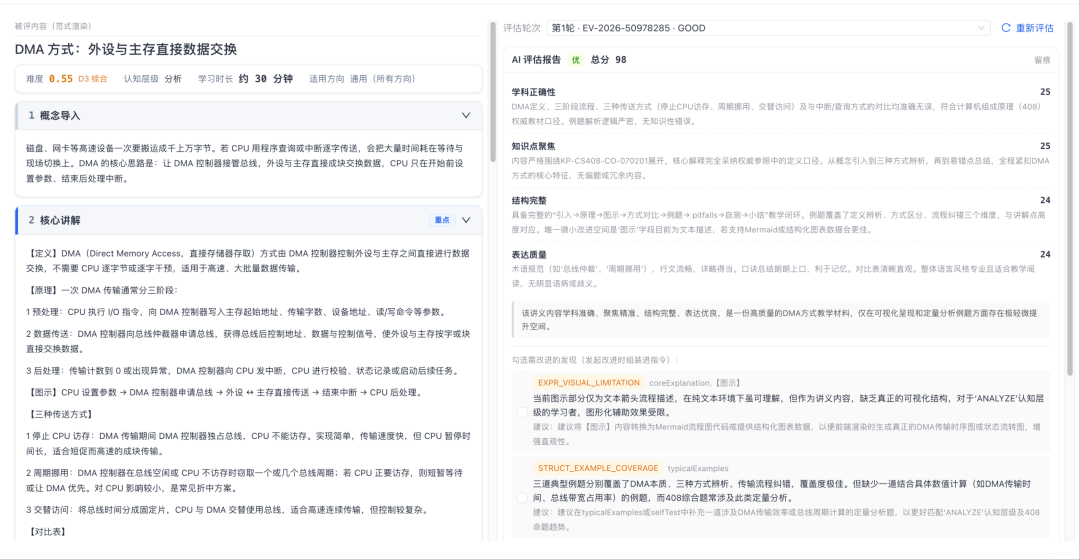This screenshot has height=560, width=1080.
Task: Open the 留痕 link in report header
Action: [x=1042, y=61]
